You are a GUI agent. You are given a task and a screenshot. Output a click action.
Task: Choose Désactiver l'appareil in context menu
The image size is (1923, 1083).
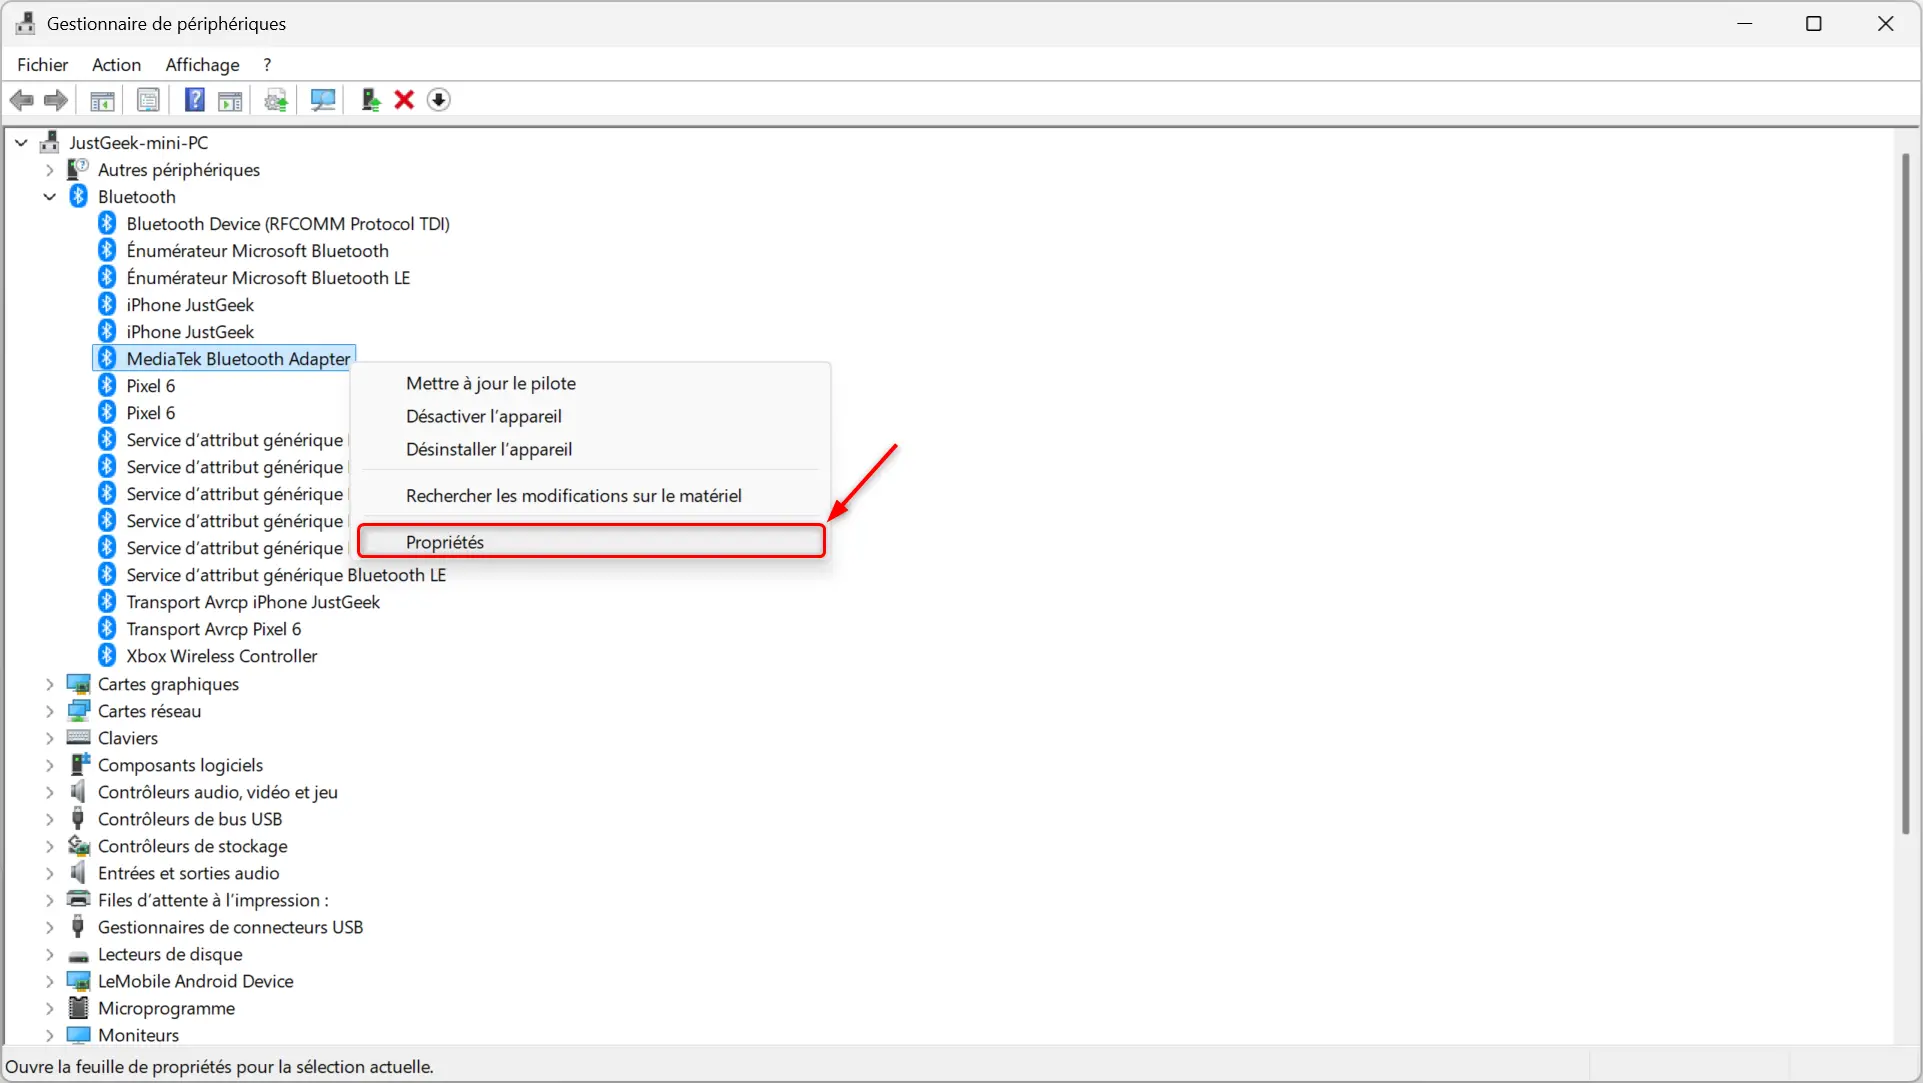coord(591,416)
